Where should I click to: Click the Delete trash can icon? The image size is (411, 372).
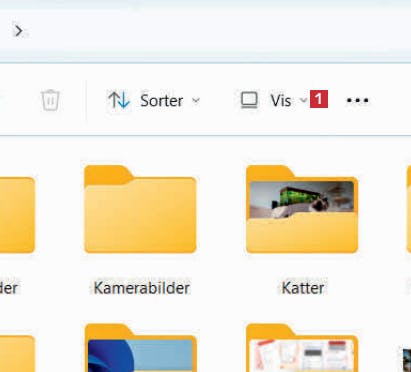click(x=50, y=100)
